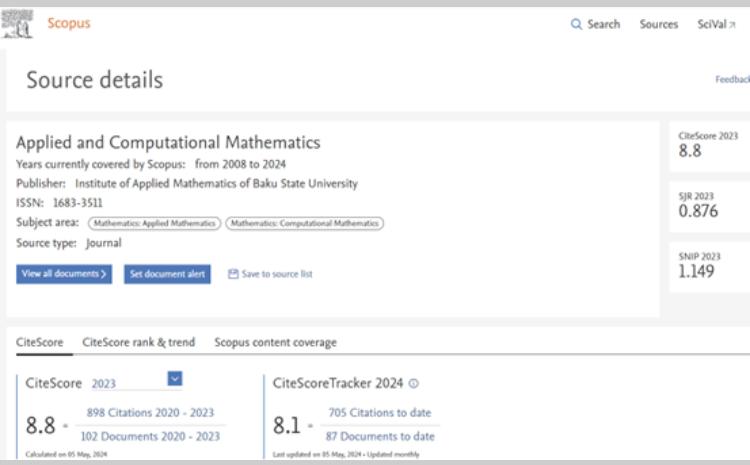Click CiteScoreTracker 2024 info icon
Image resolution: width=750 pixels, height=465 pixels.
coord(414,383)
